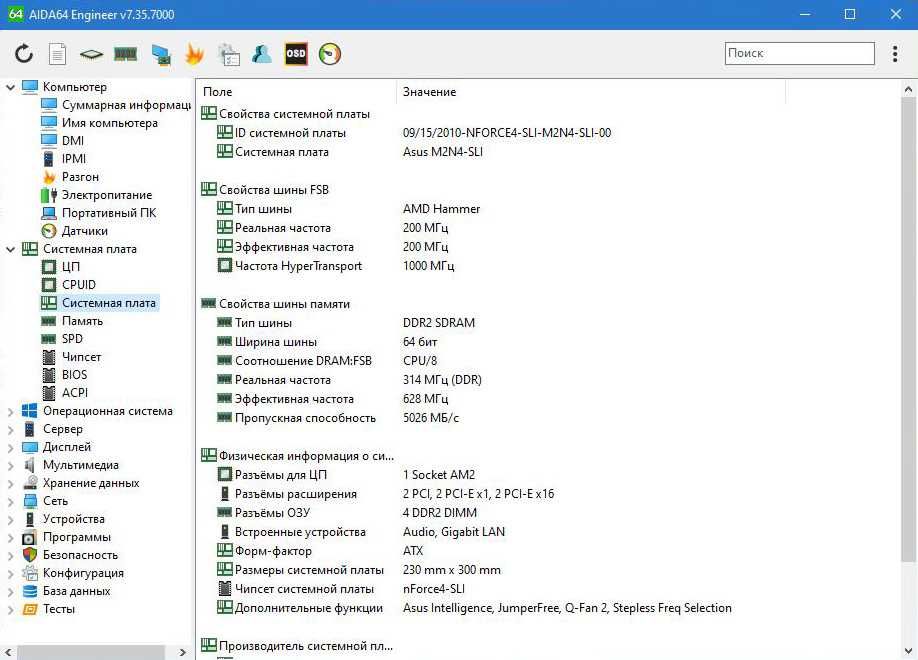Select the Конфигурация tree item

tap(83, 573)
